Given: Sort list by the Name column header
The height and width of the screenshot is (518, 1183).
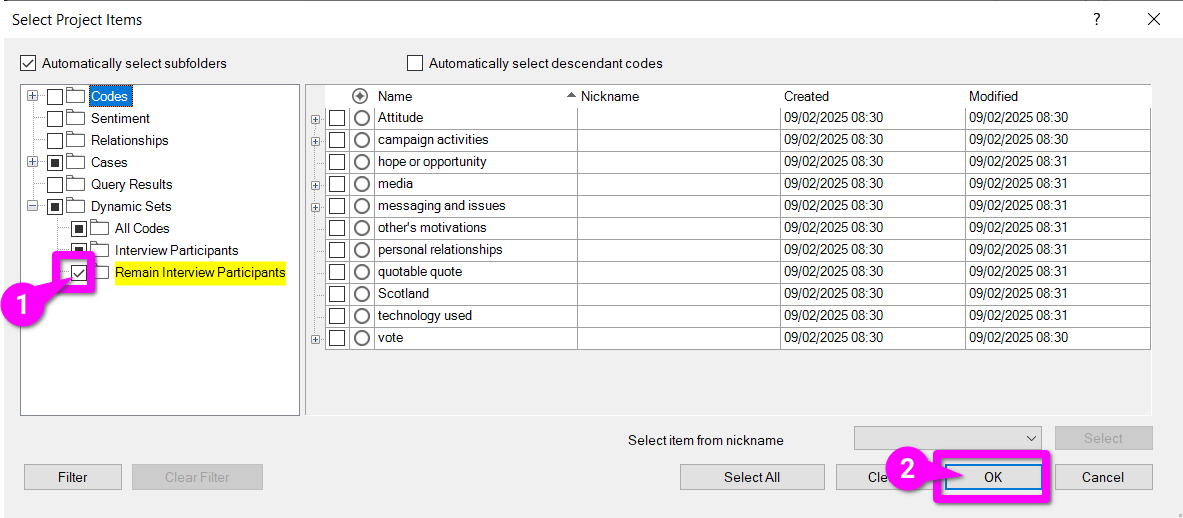Looking at the screenshot, I should [x=395, y=96].
